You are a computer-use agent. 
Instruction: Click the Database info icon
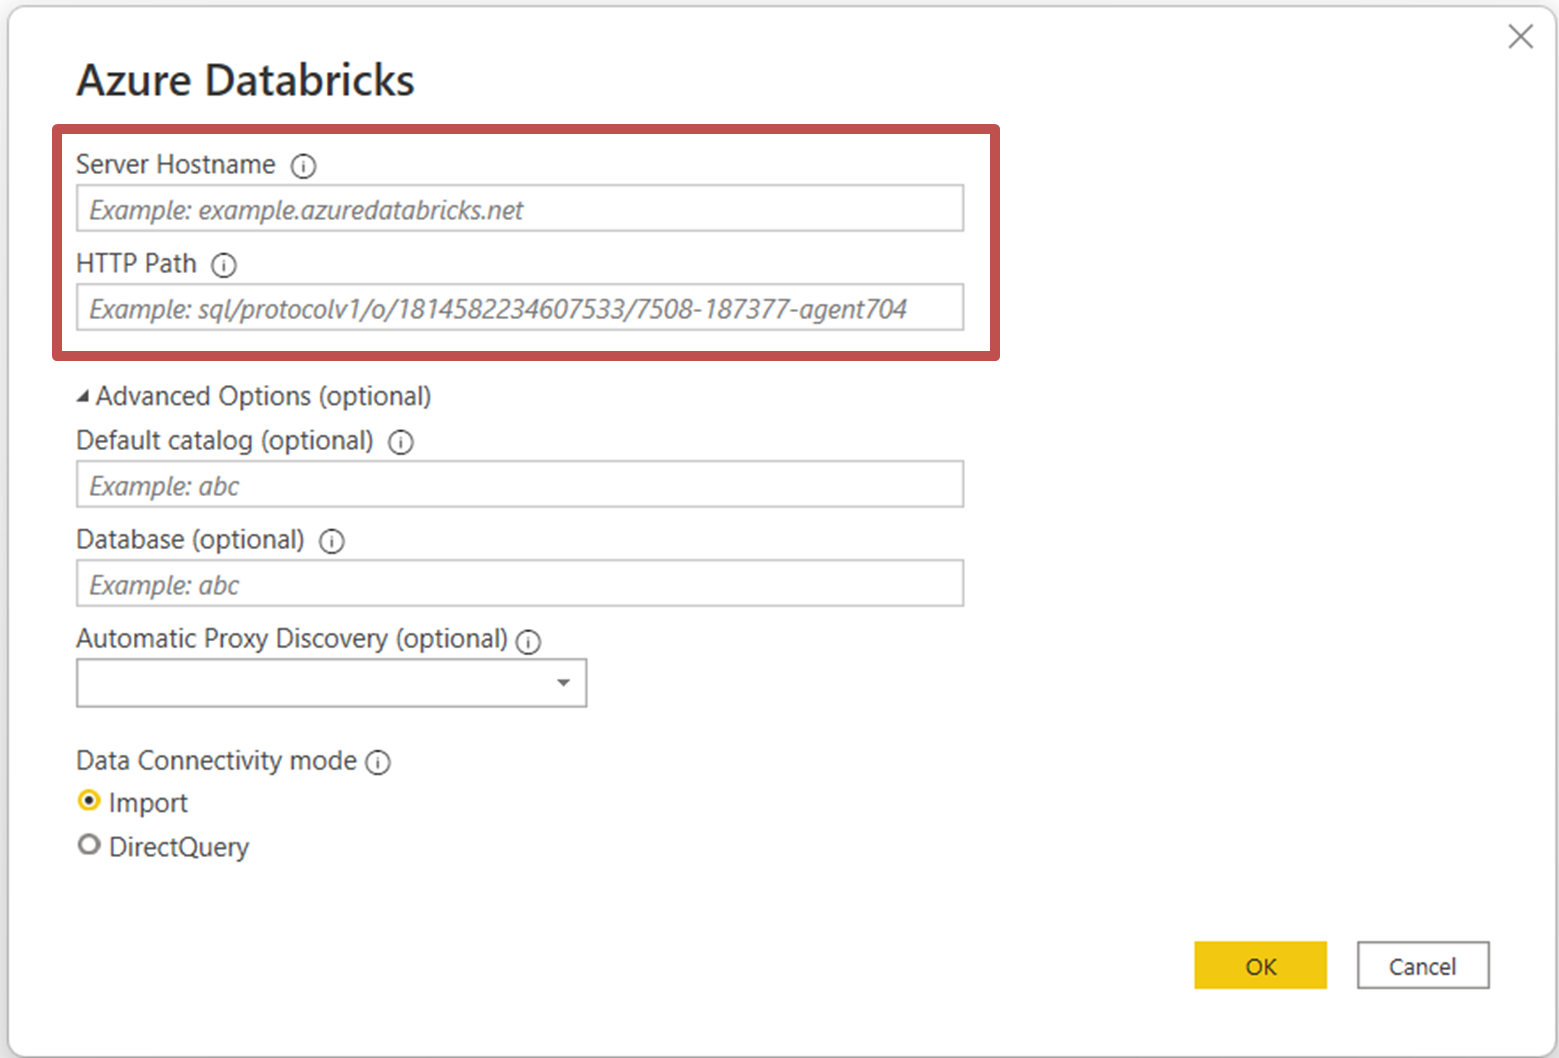coord(331,541)
